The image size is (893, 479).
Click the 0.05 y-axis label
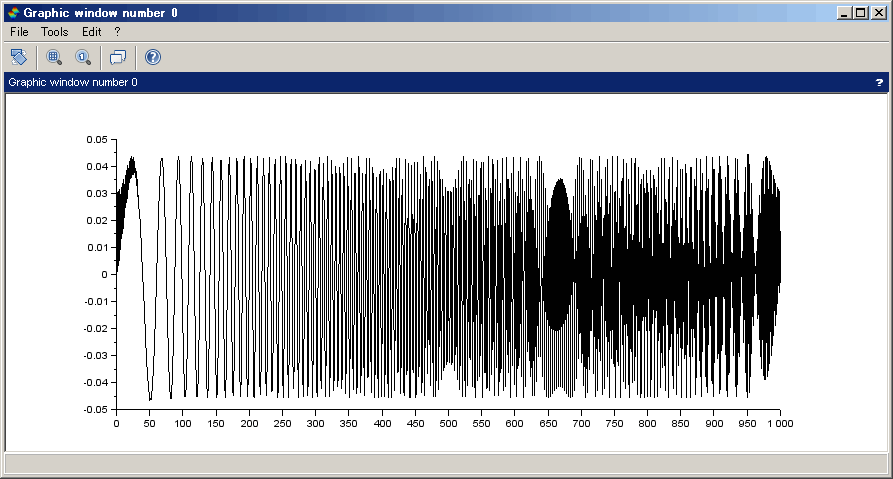97,140
